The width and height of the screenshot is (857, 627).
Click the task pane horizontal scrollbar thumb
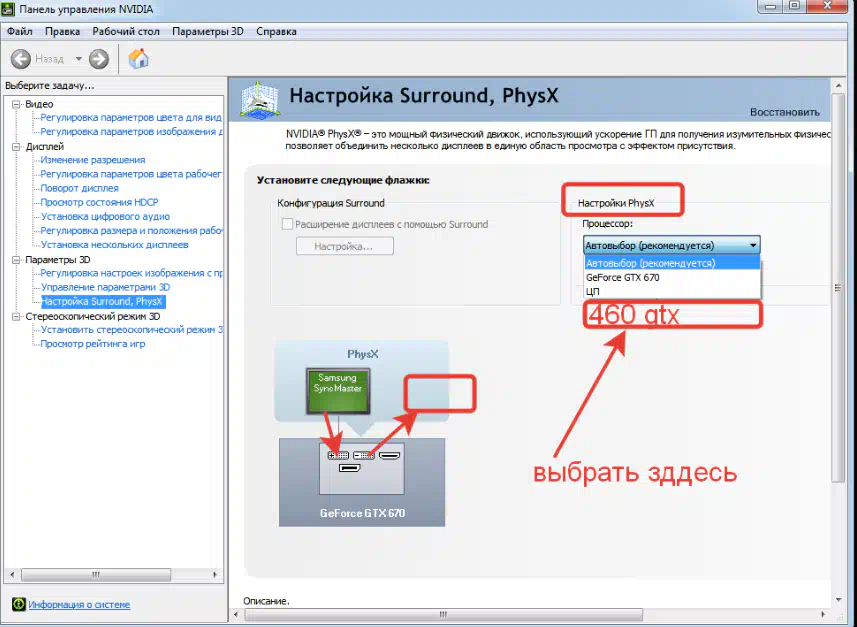(x=96, y=575)
